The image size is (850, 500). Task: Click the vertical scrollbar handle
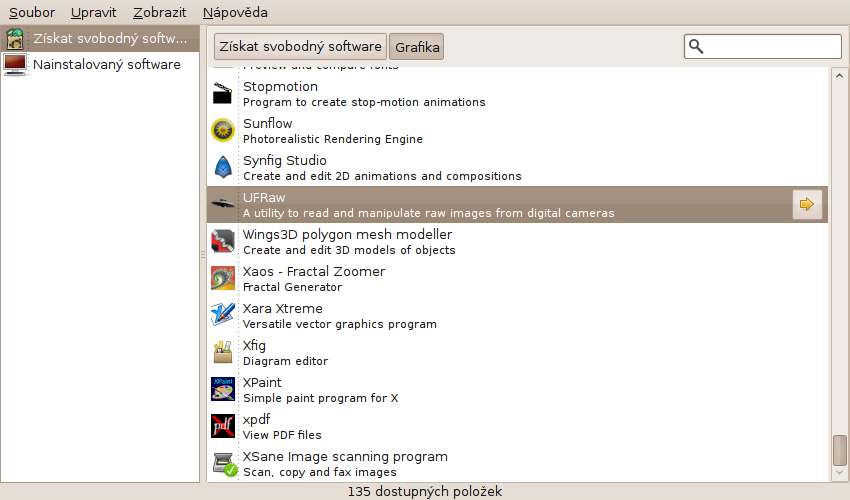pos(840,450)
